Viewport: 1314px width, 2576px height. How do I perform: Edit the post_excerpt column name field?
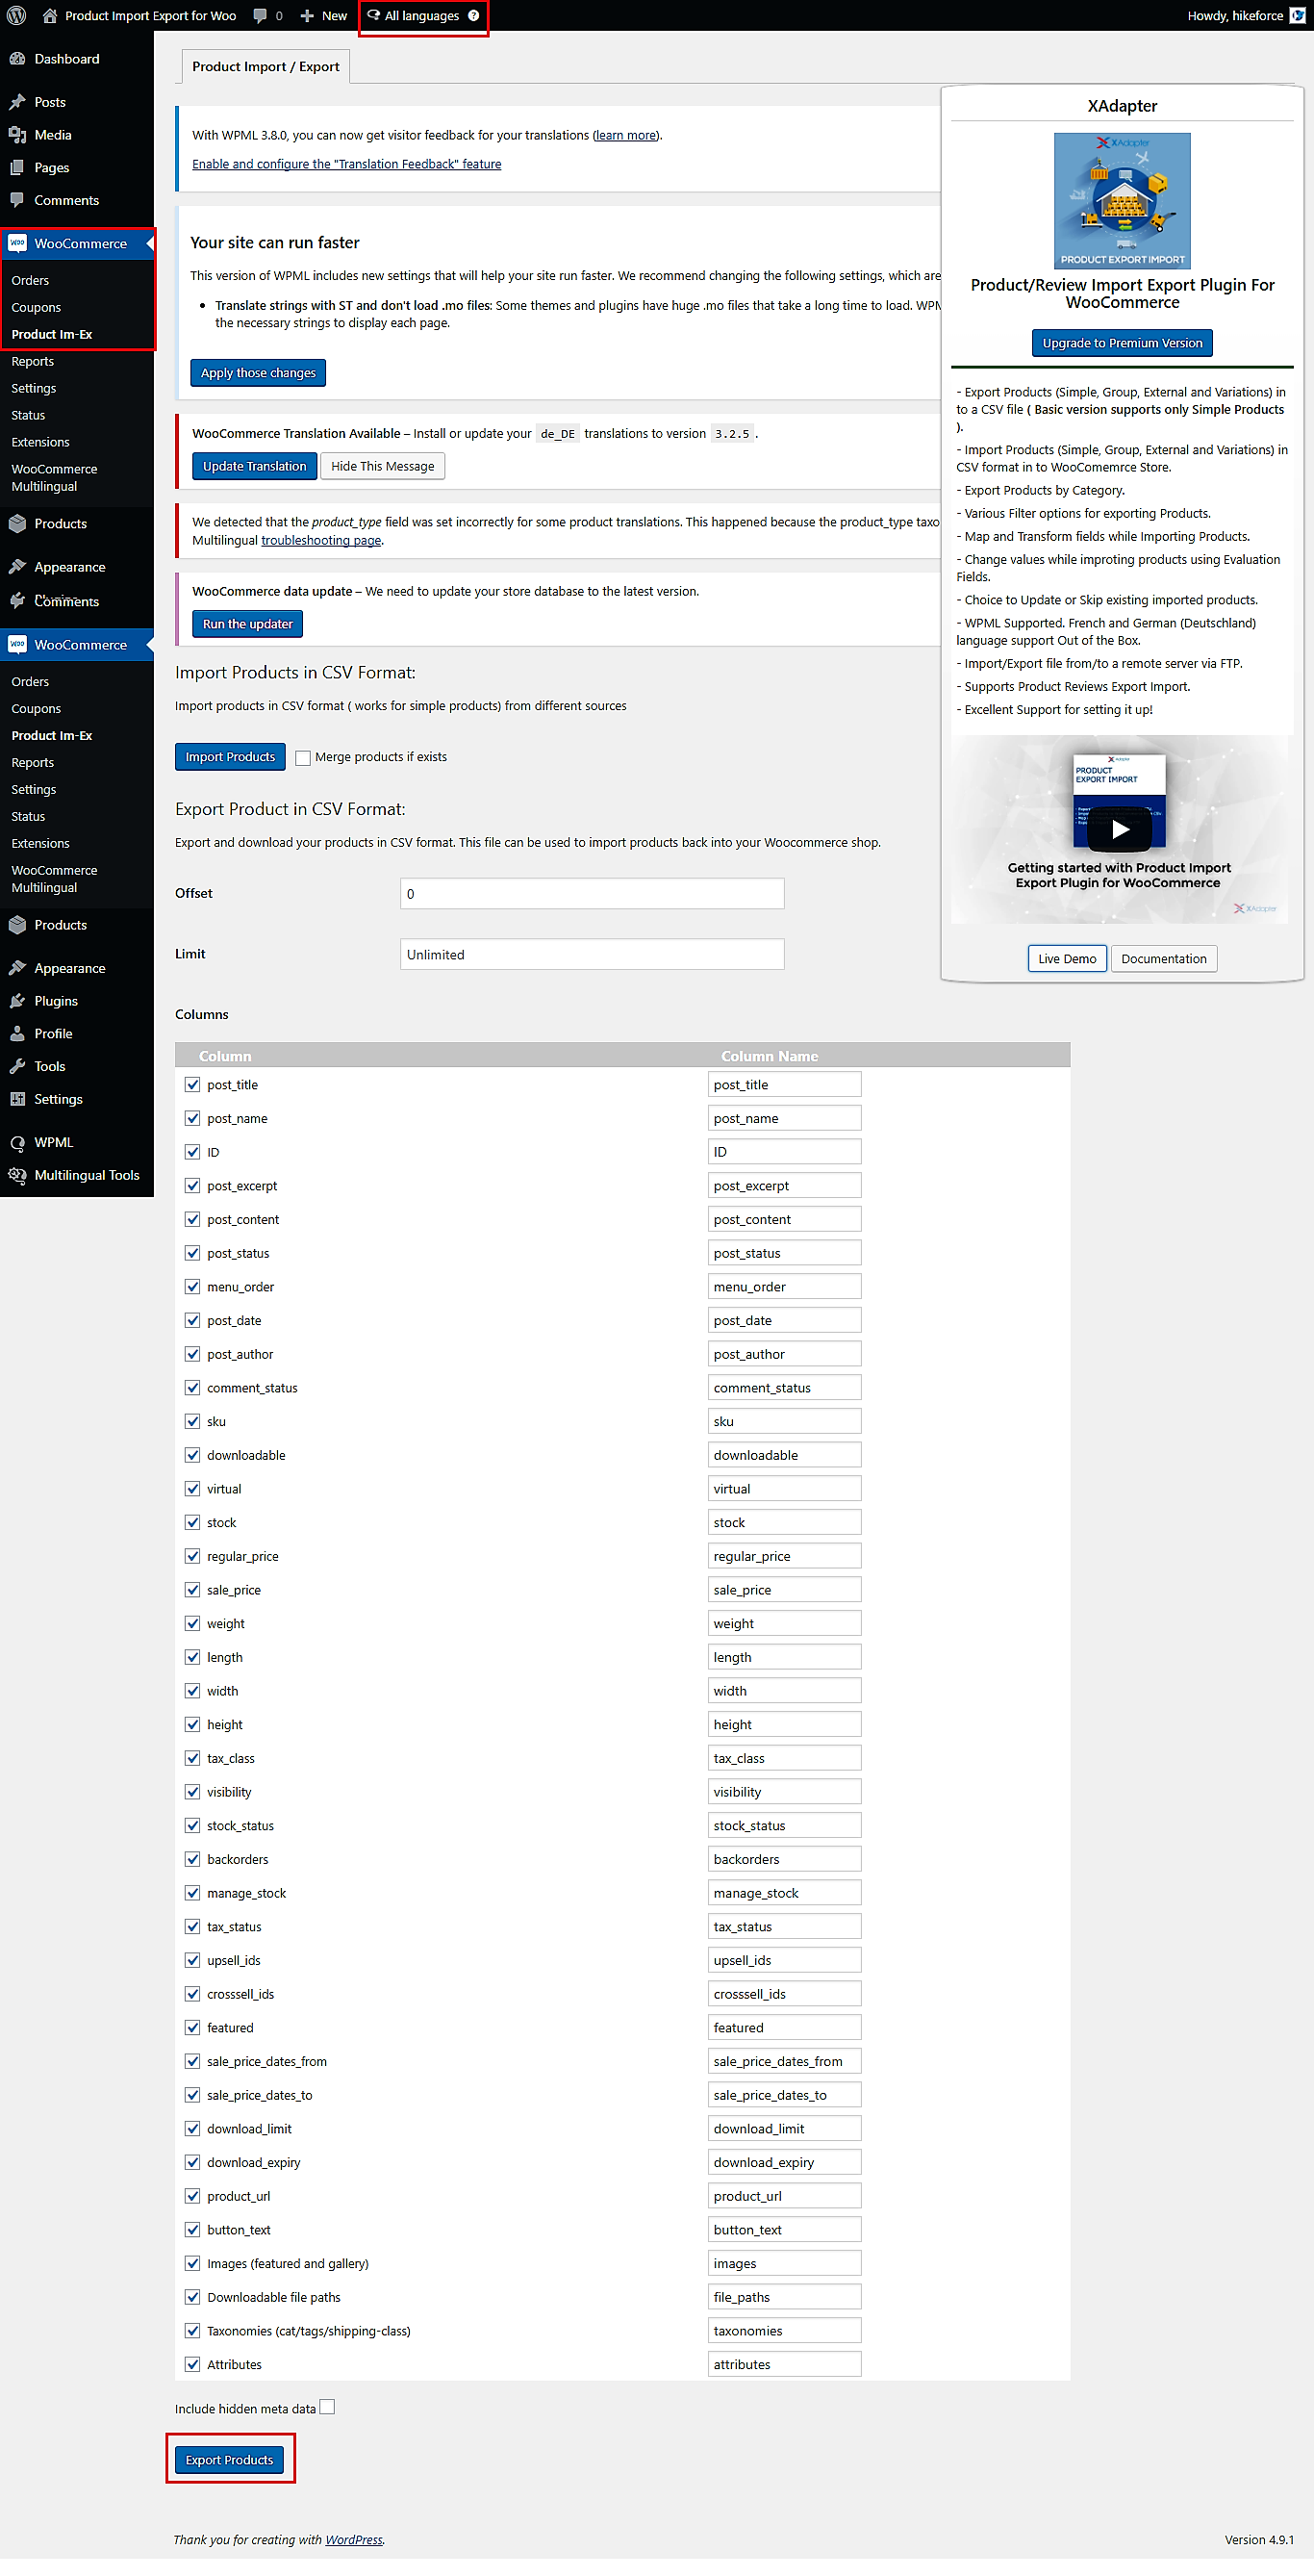tap(784, 1185)
